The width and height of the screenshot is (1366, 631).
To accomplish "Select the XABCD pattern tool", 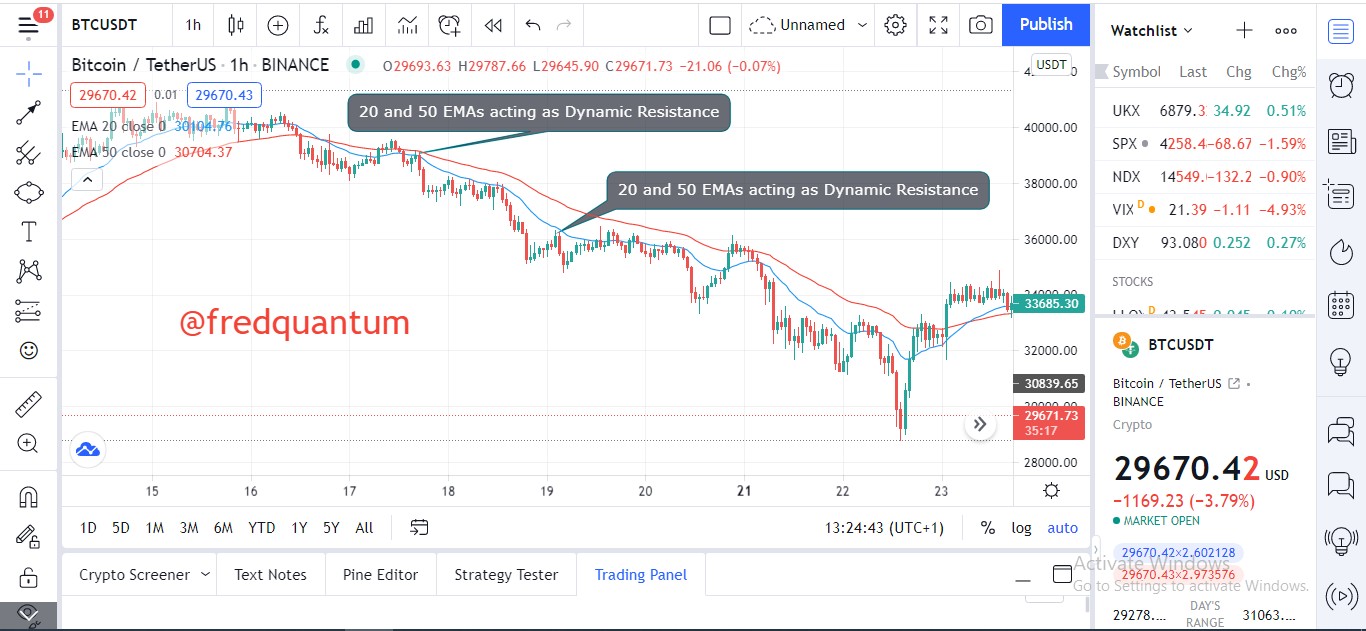I will [x=29, y=271].
